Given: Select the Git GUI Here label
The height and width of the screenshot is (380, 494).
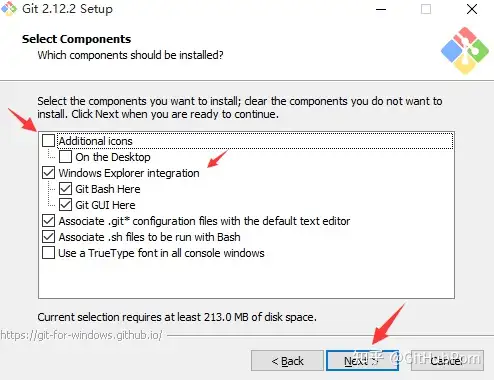Looking at the screenshot, I should coord(105,205).
